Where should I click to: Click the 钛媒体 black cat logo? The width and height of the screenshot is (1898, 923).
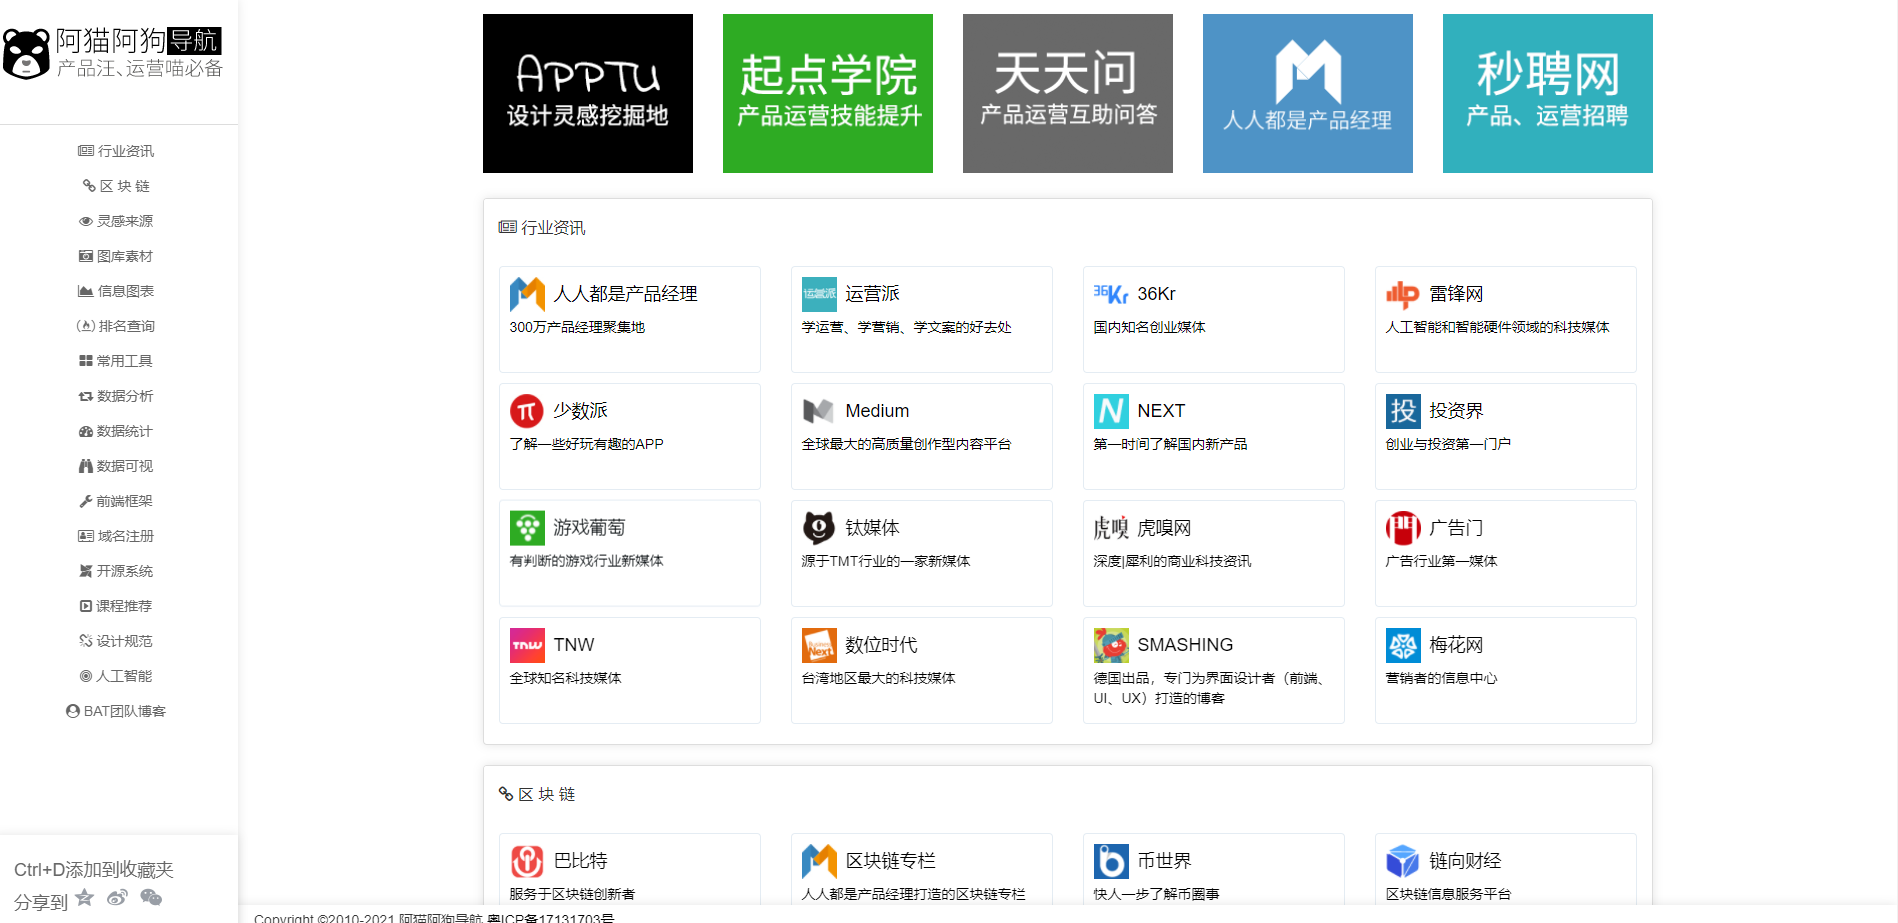(818, 527)
